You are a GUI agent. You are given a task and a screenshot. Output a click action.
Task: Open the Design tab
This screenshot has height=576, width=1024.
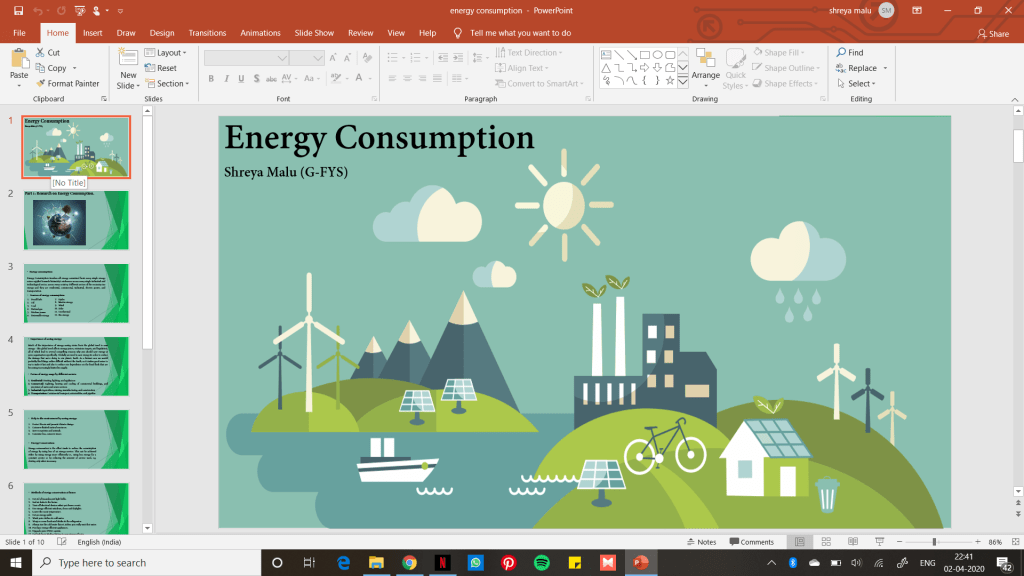tap(162, 33)
